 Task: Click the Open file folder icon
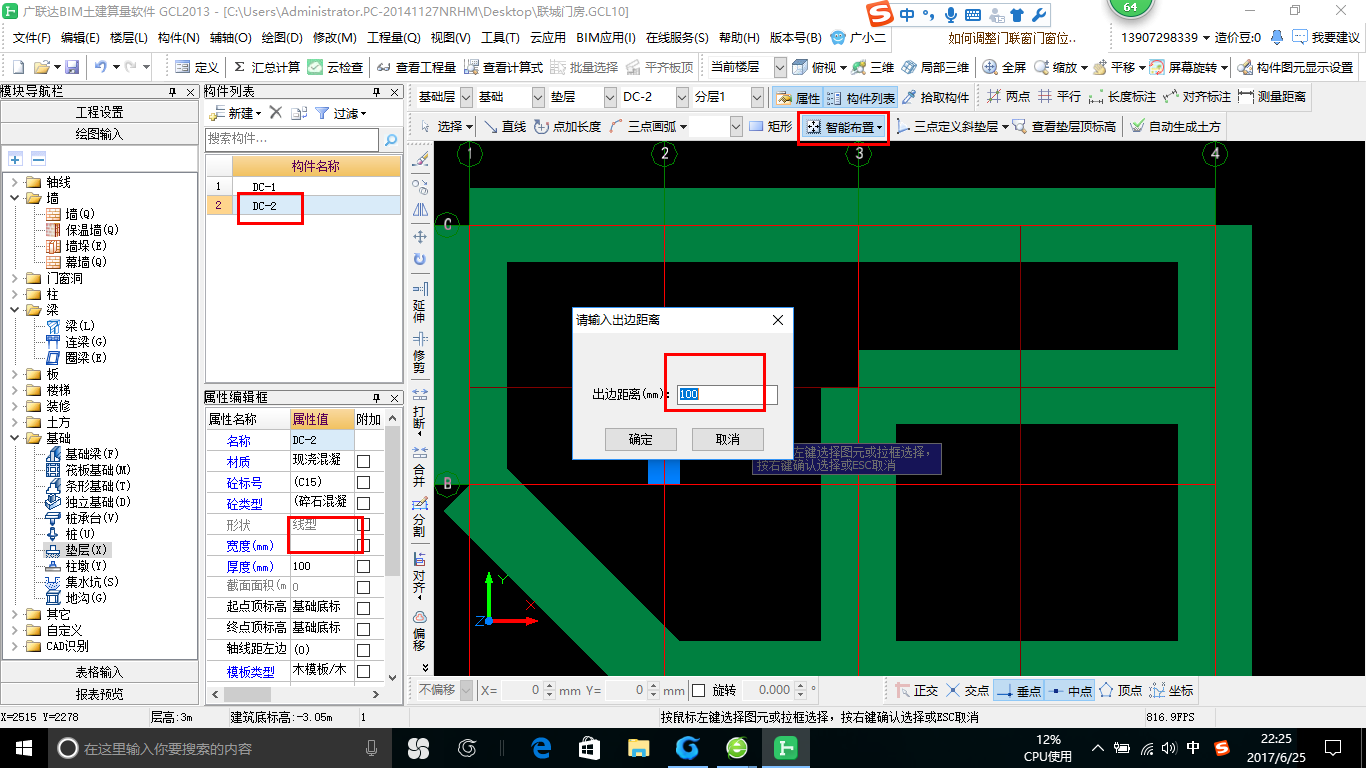[x=42, y=67]
